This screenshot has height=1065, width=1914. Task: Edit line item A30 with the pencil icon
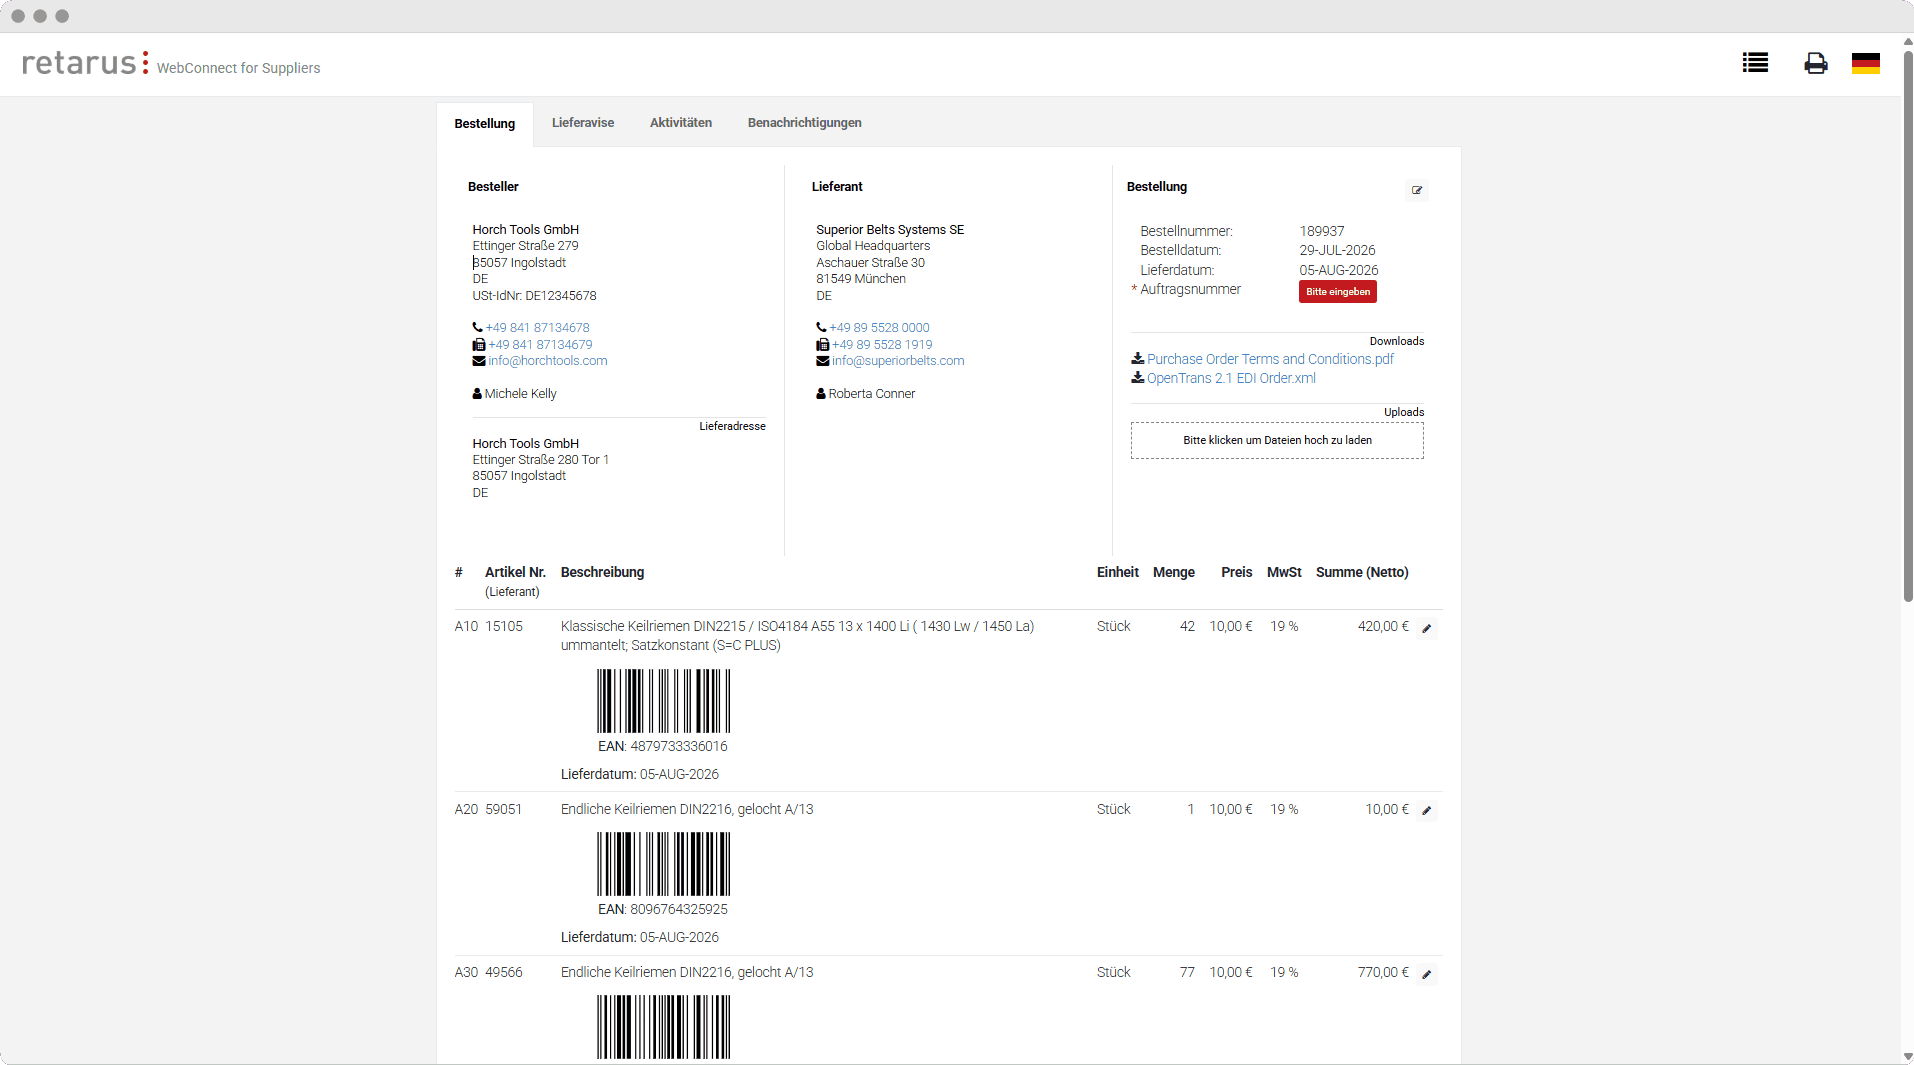click(x=1427, y=975)
